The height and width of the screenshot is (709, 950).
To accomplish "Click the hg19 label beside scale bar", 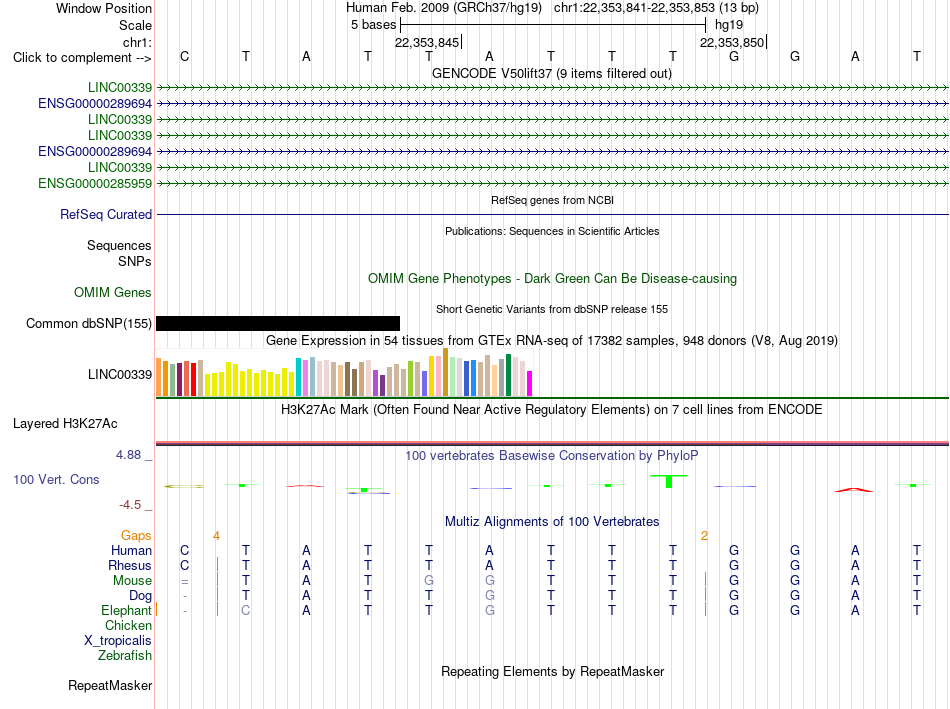I will pos(729,25).
